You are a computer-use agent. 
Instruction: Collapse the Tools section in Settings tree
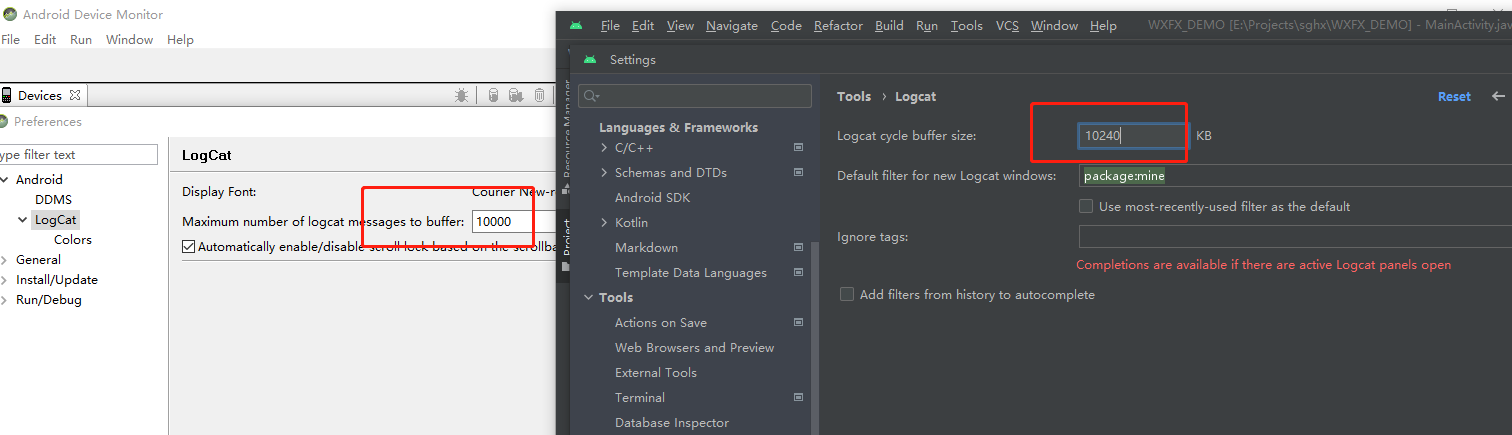coord(588,298)
